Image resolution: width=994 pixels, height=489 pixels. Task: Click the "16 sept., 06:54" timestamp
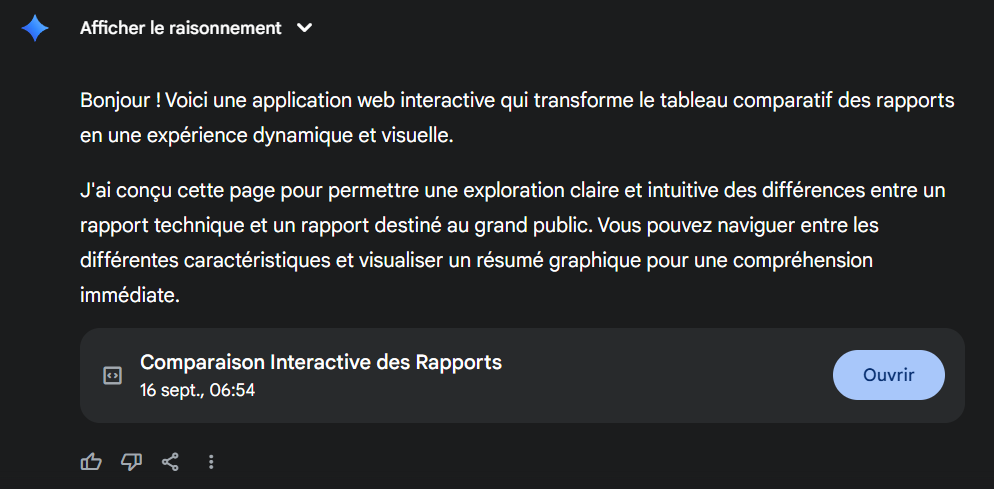[x=198, y=390]
